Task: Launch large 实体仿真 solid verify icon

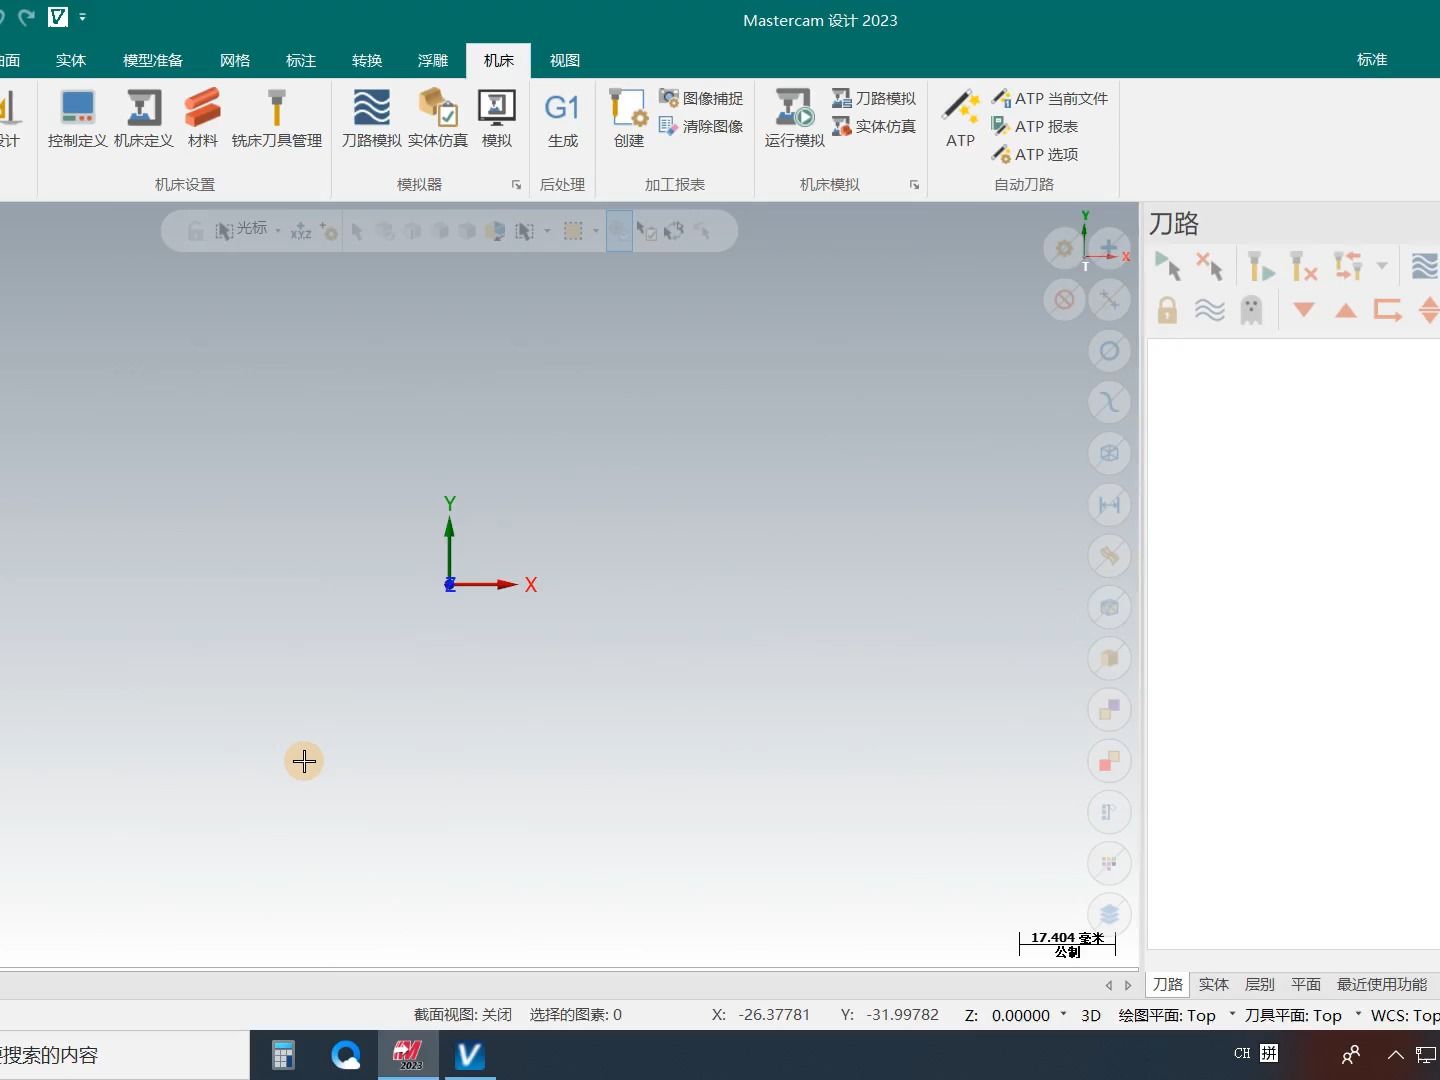Action: pyautogui.click(x=438, y=119)
